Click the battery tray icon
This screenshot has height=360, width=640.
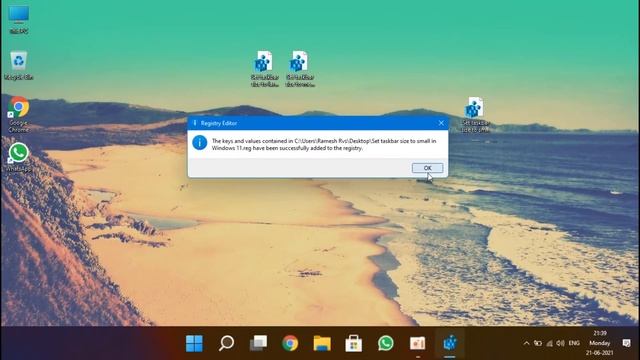[x=538, y=343]
